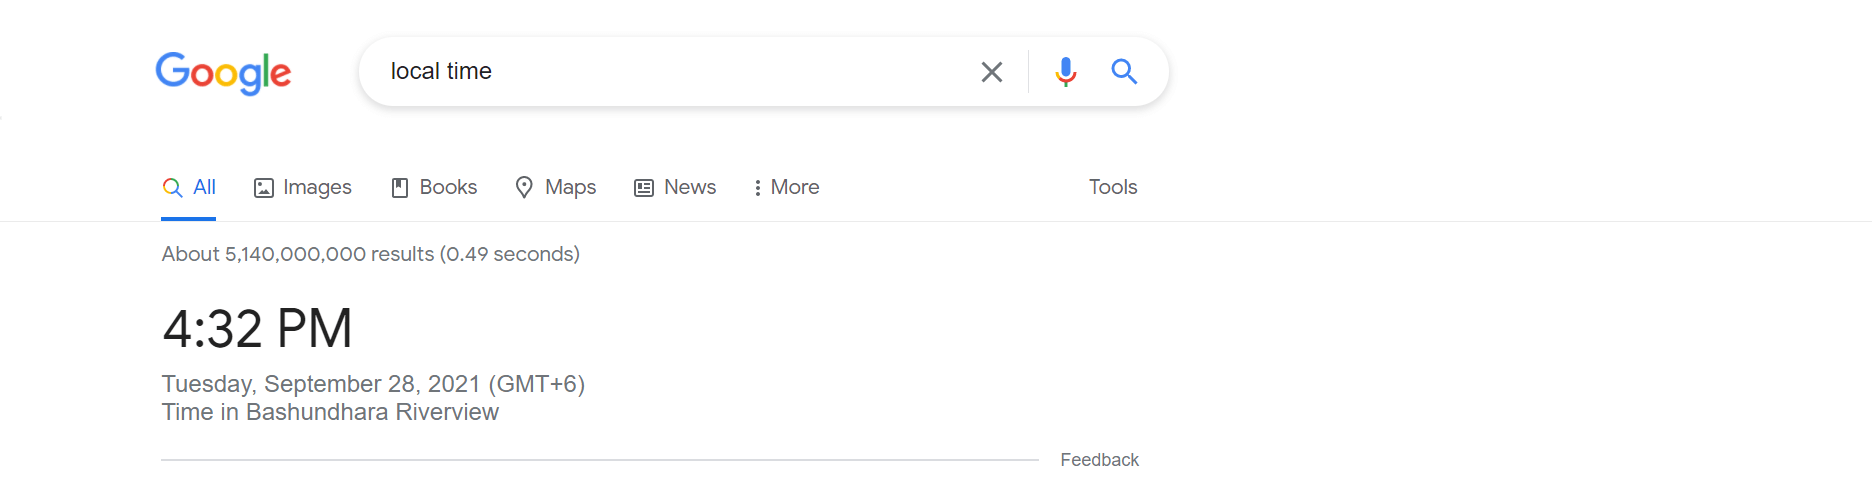Open the Maps results tab
Viewport: 1872px width, 493px height.
[x=570, y=187]
